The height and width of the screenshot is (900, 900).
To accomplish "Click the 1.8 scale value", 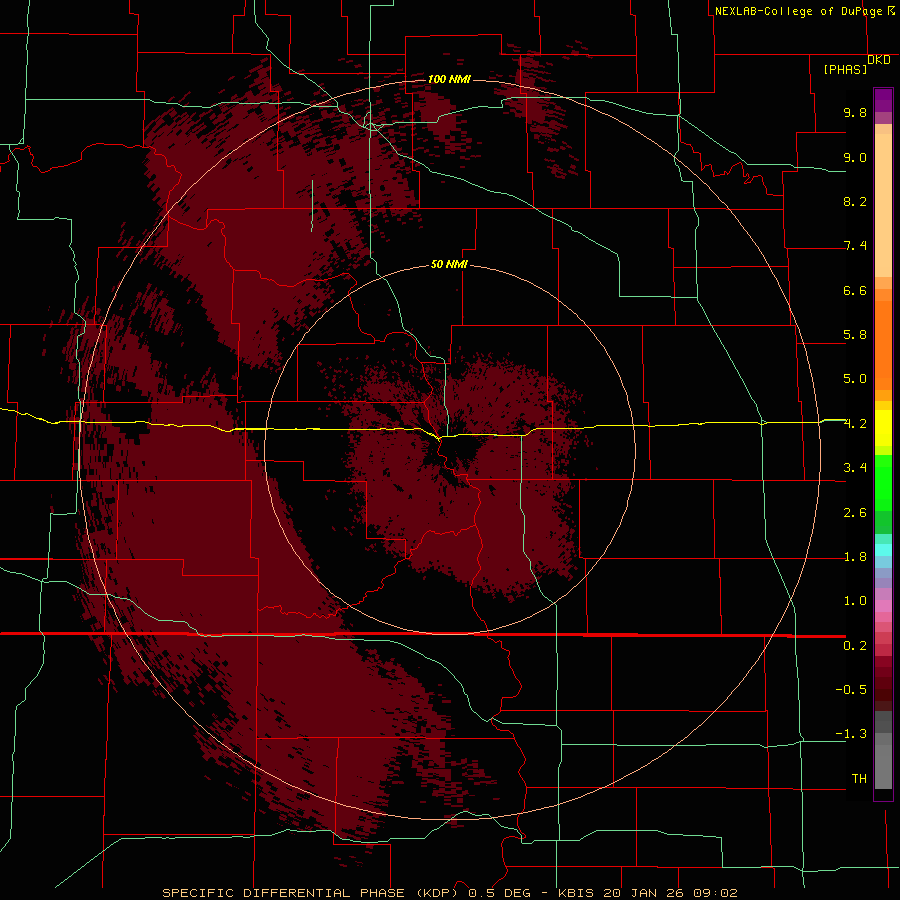I will click(855, 557).
